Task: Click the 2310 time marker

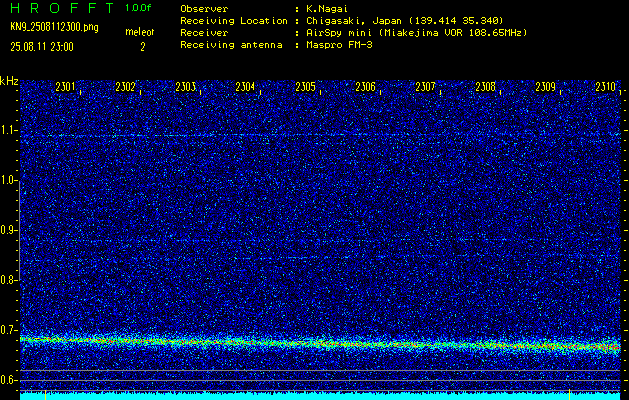Action: 605,87
